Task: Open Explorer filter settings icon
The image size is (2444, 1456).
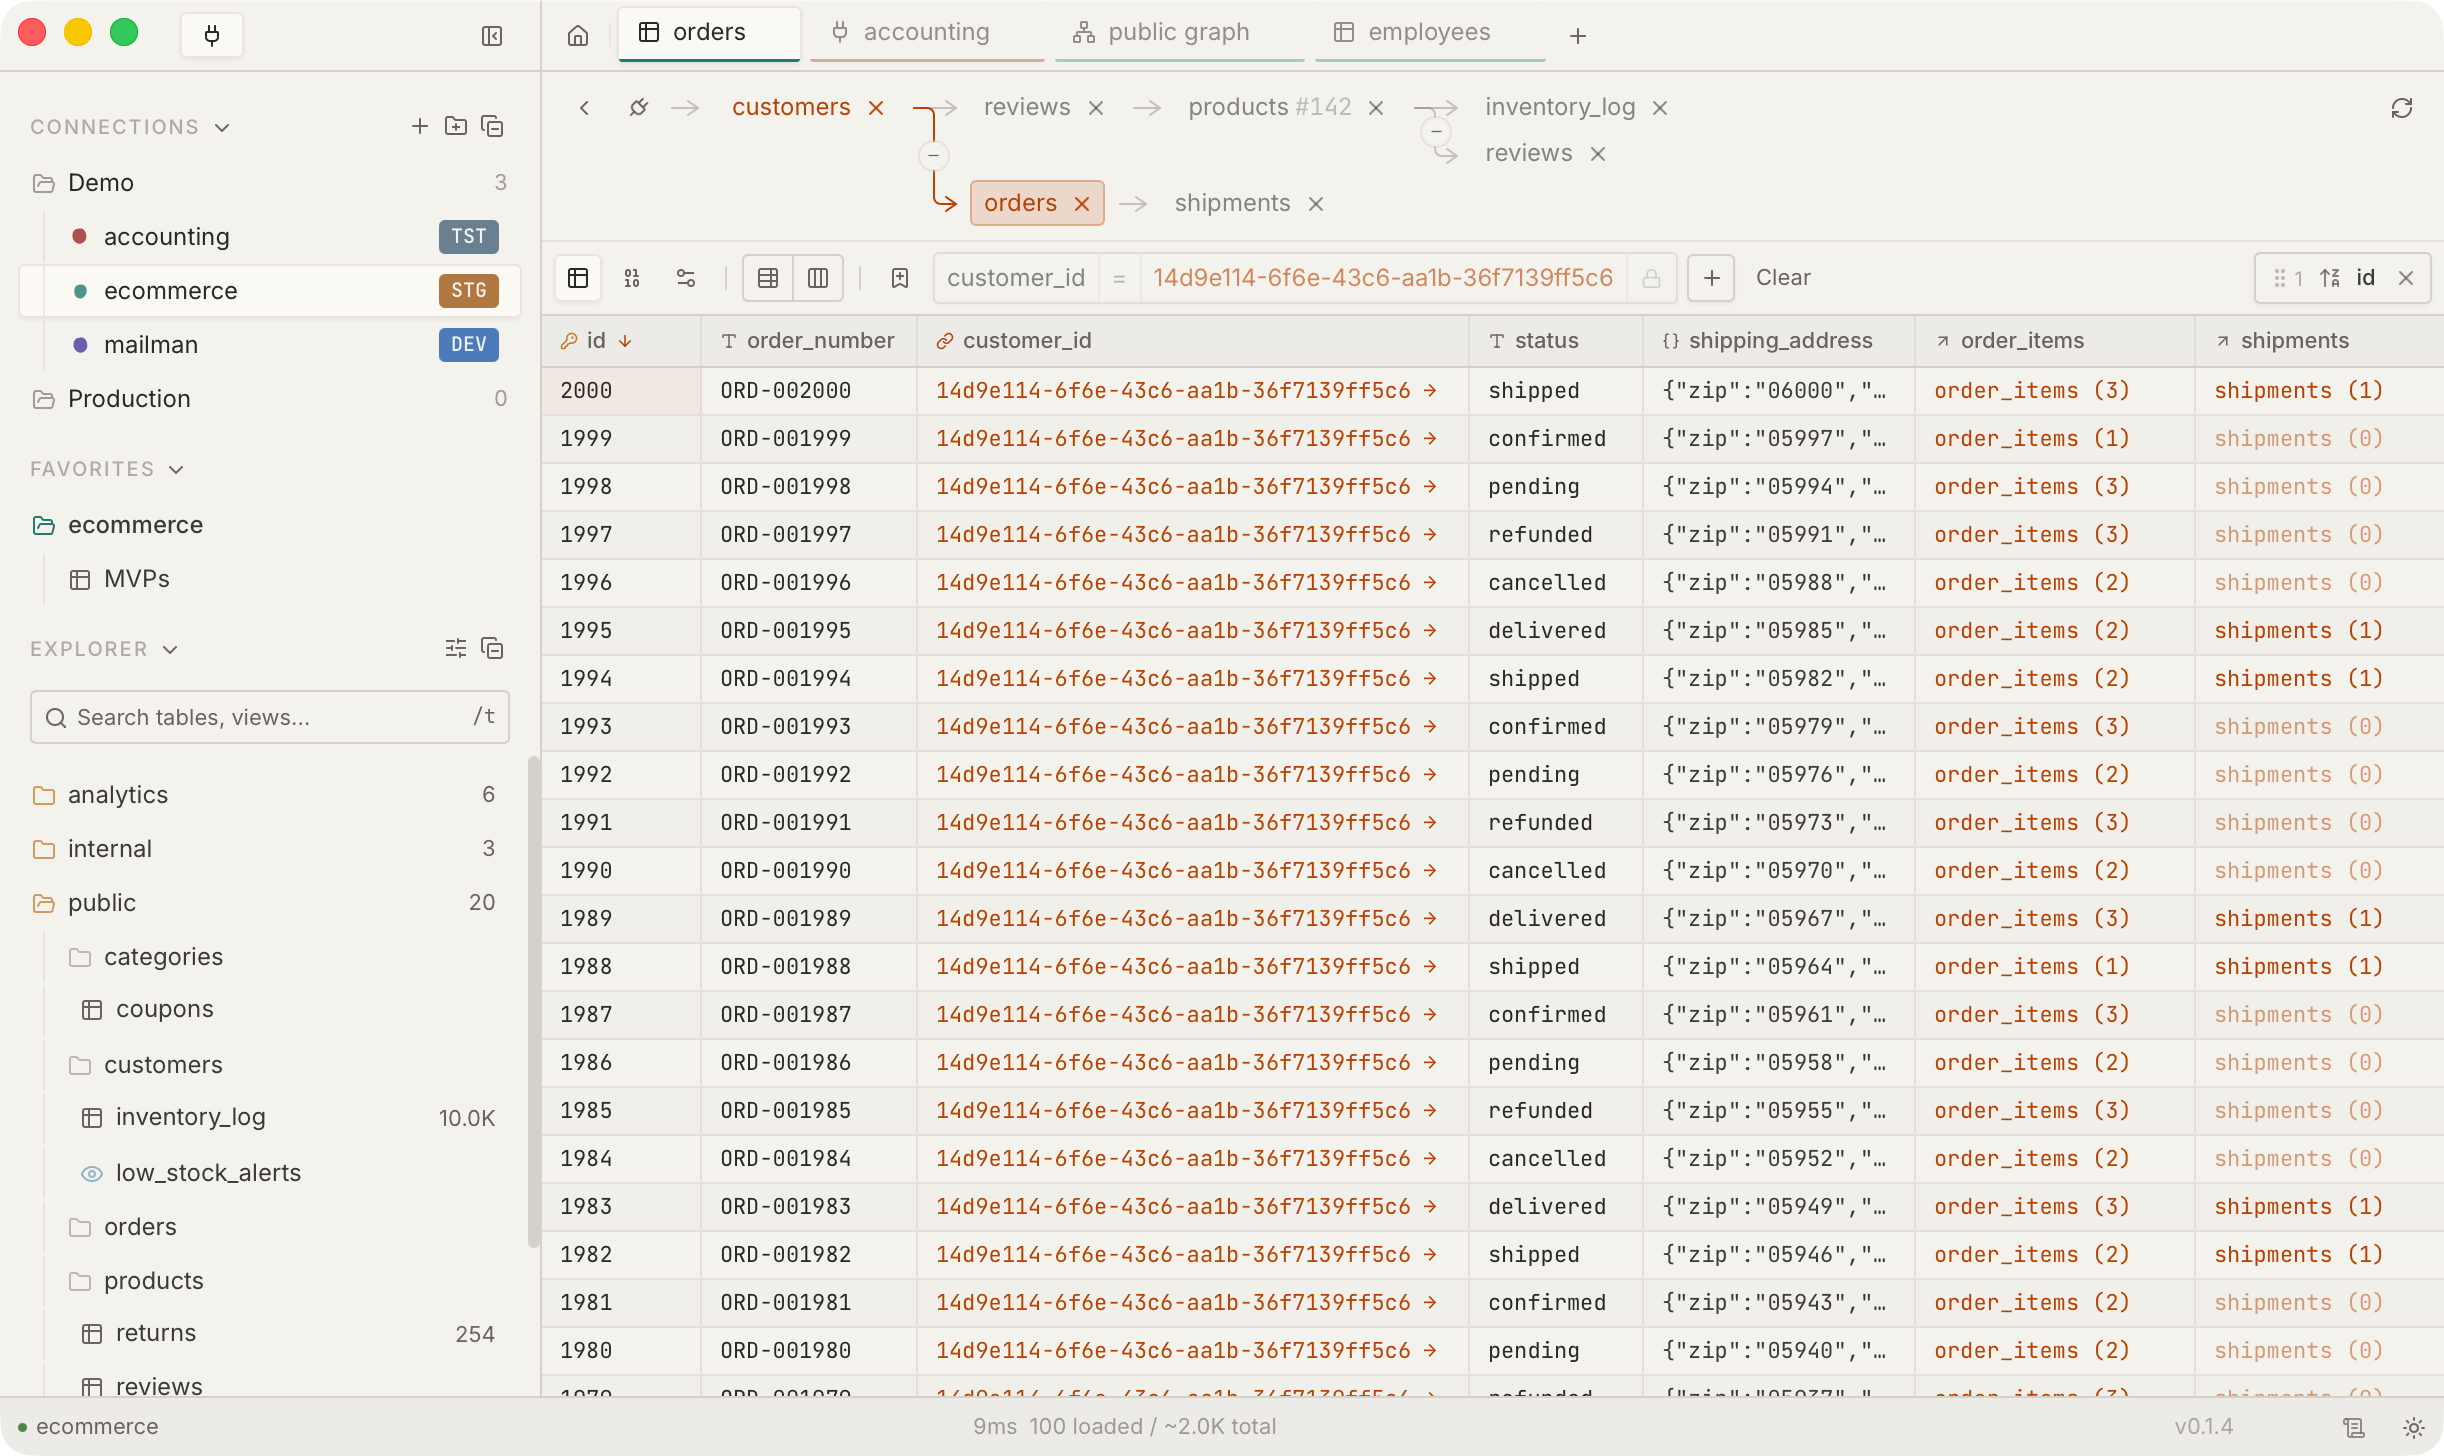Action: tap(456, 648)
